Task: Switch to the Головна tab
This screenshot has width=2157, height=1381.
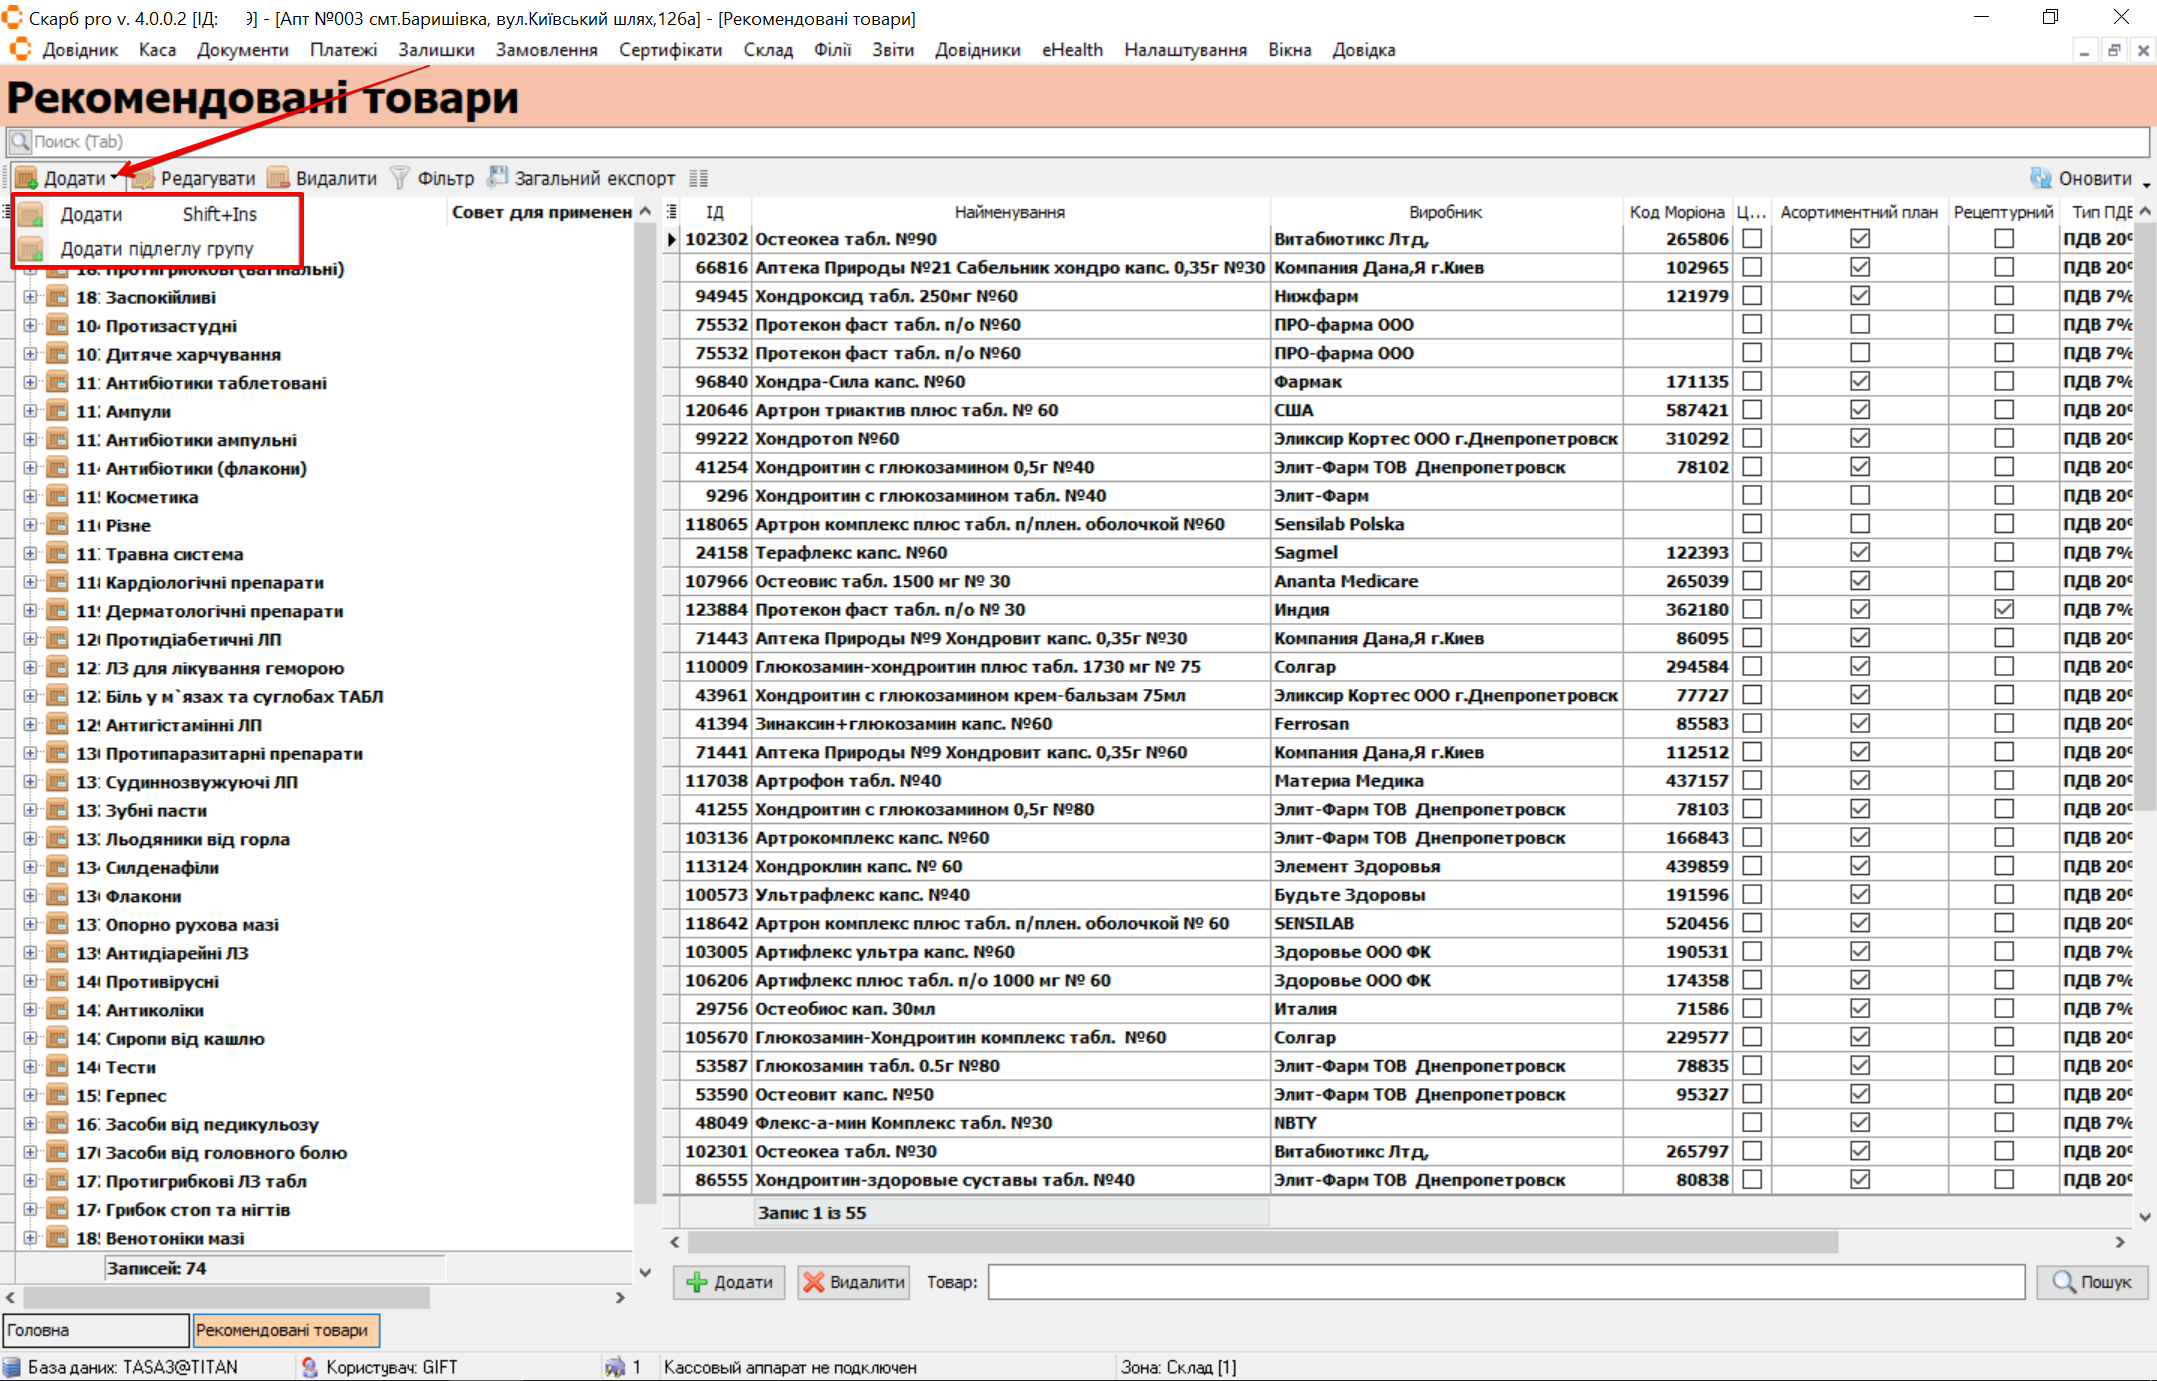Action: [96, 1330]
